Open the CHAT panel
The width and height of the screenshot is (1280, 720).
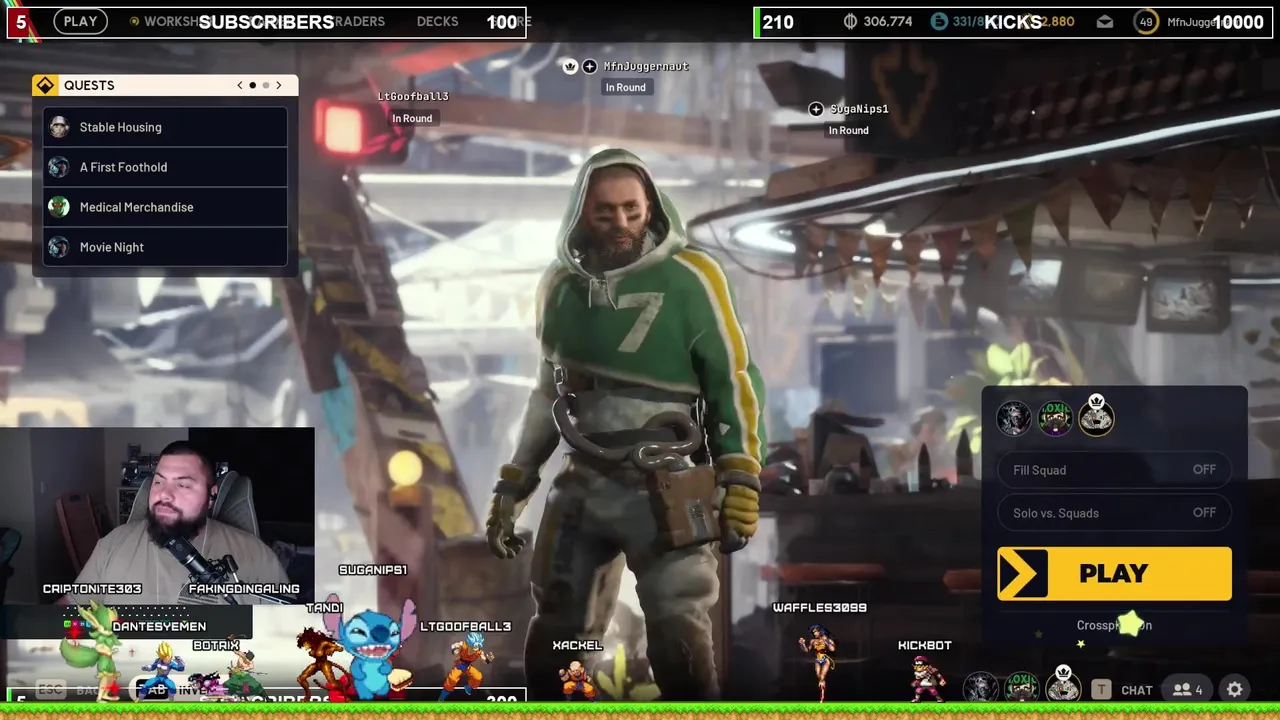(1137, 690)
